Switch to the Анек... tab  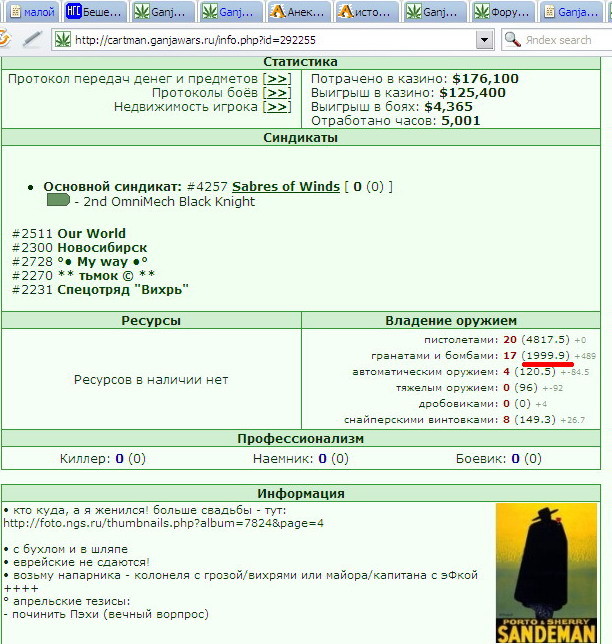click(298, 11)
